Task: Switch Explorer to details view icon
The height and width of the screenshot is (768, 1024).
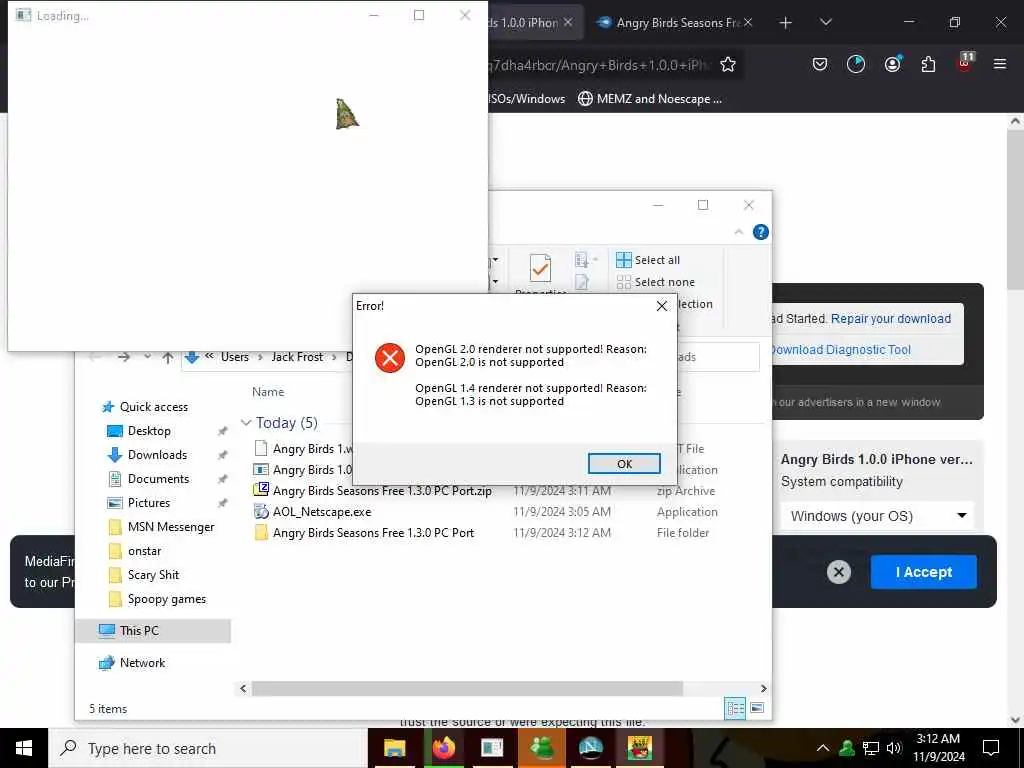Action: [735, 708]
